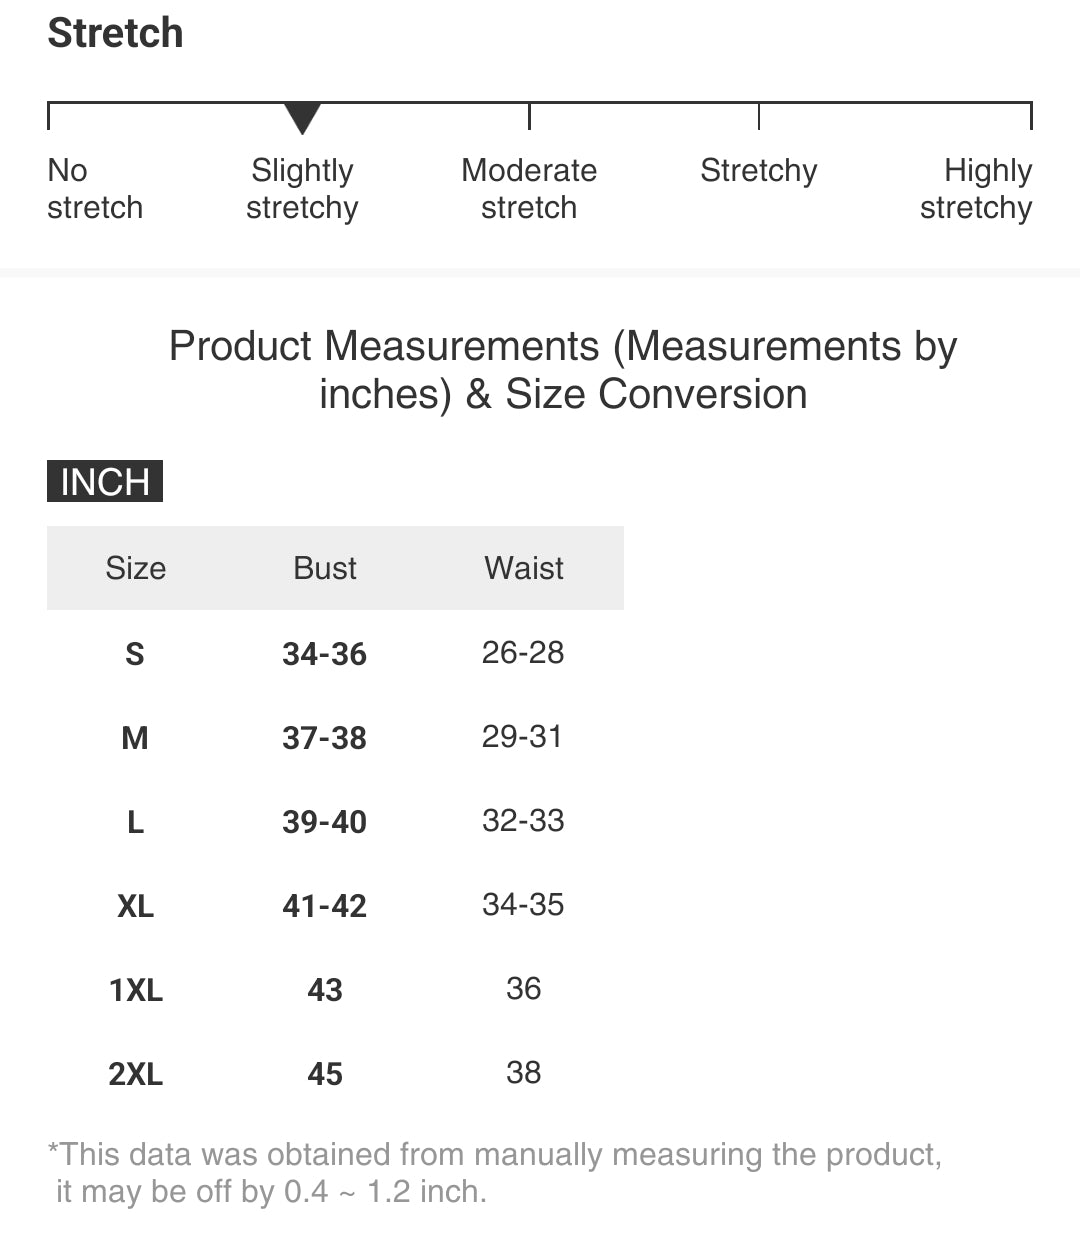Viewport: 1080px width, 1236px height.
Task: Select the S size row label
Action: [x=135, y=654]
